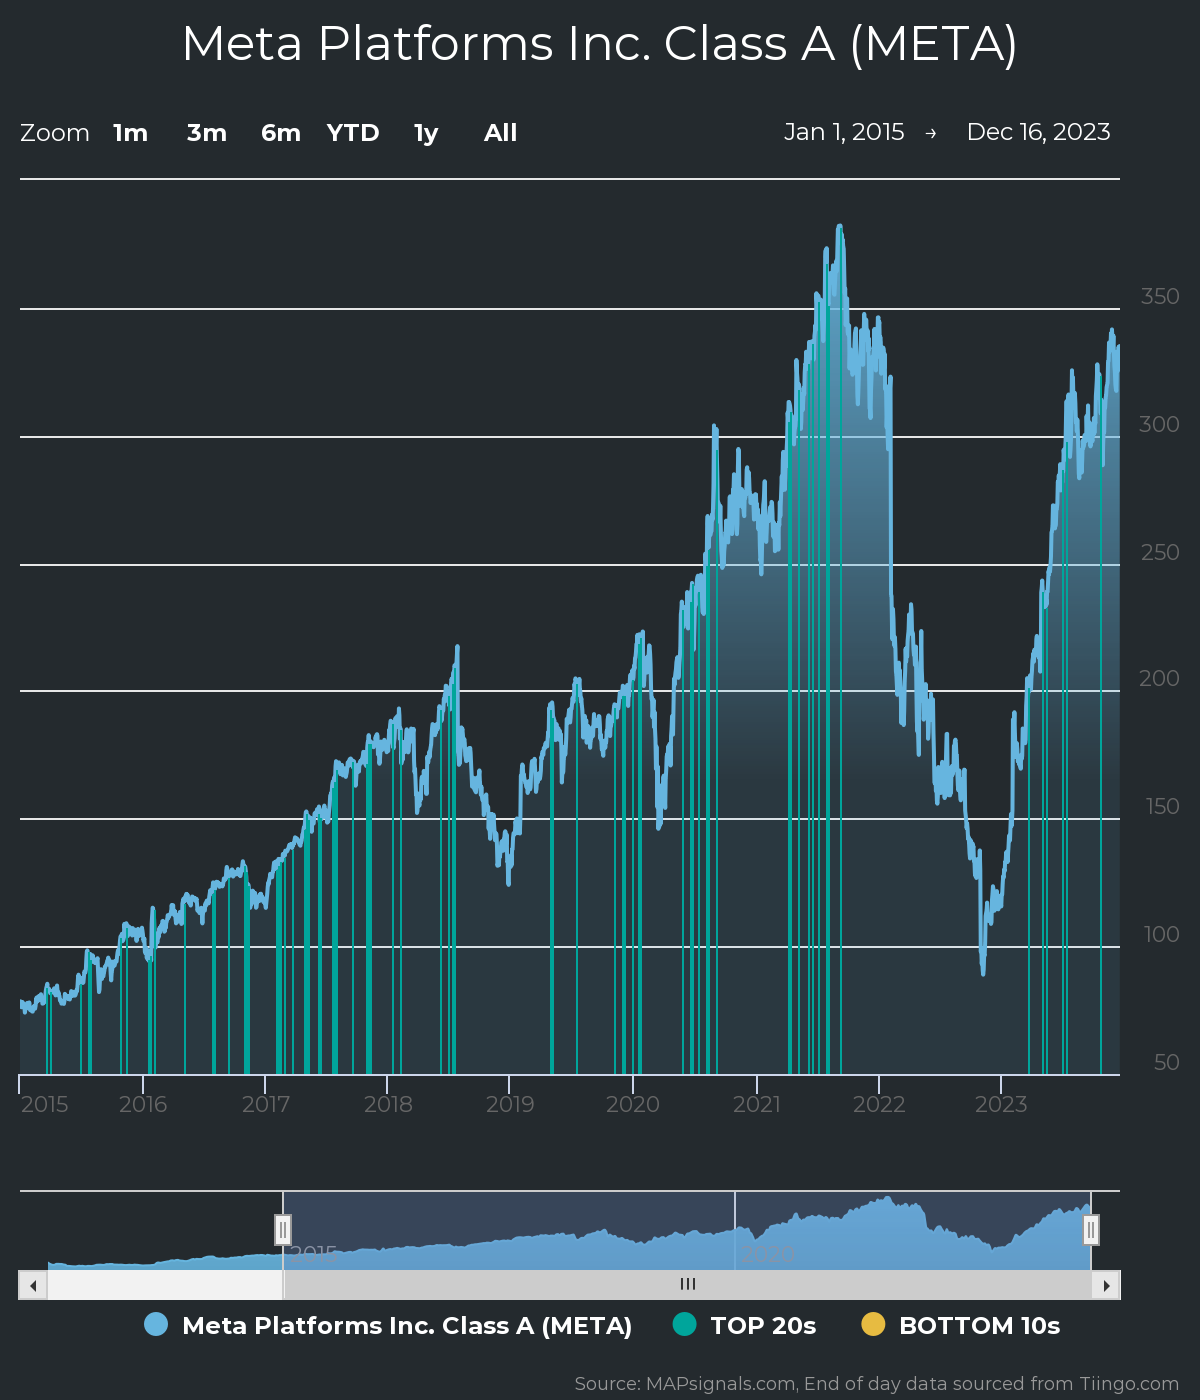The width and height of the screenshot is (1200, 1400).
Task: Click the MAPsignals.com source credit text
Action: (877, 1384)
